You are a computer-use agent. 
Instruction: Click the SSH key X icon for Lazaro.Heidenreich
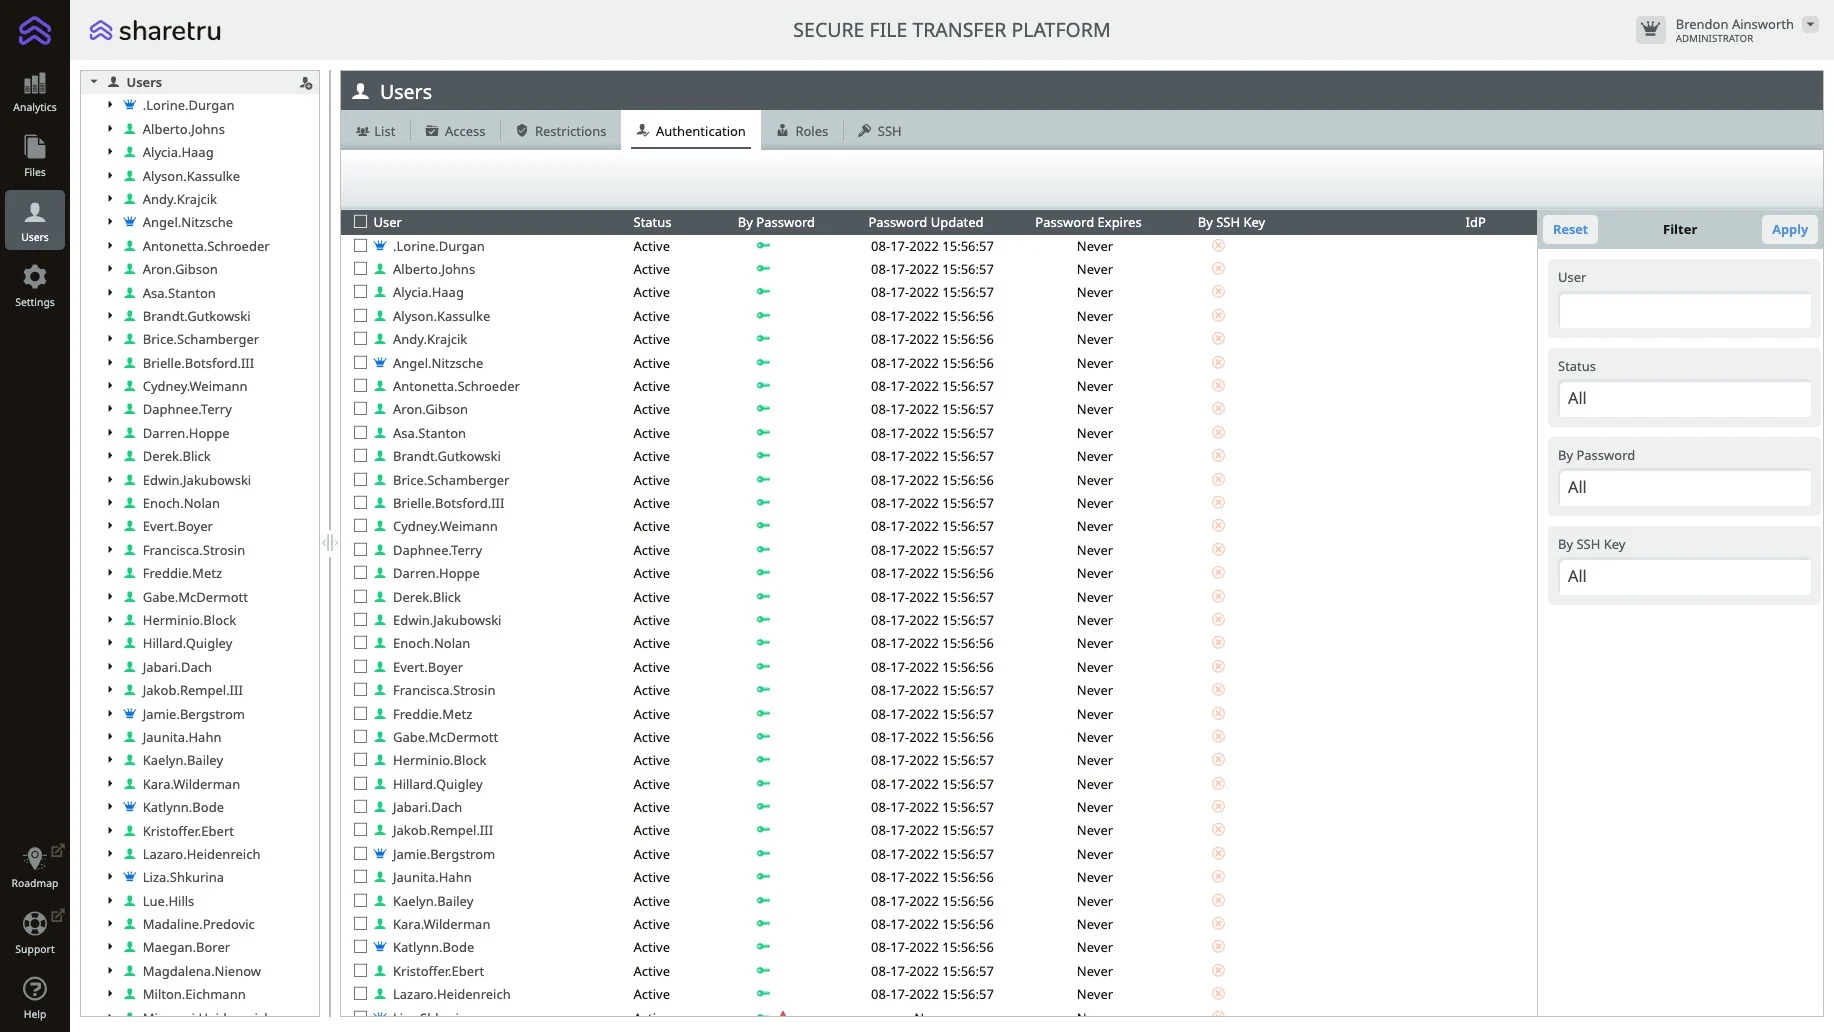click(x=1218, y=994)
